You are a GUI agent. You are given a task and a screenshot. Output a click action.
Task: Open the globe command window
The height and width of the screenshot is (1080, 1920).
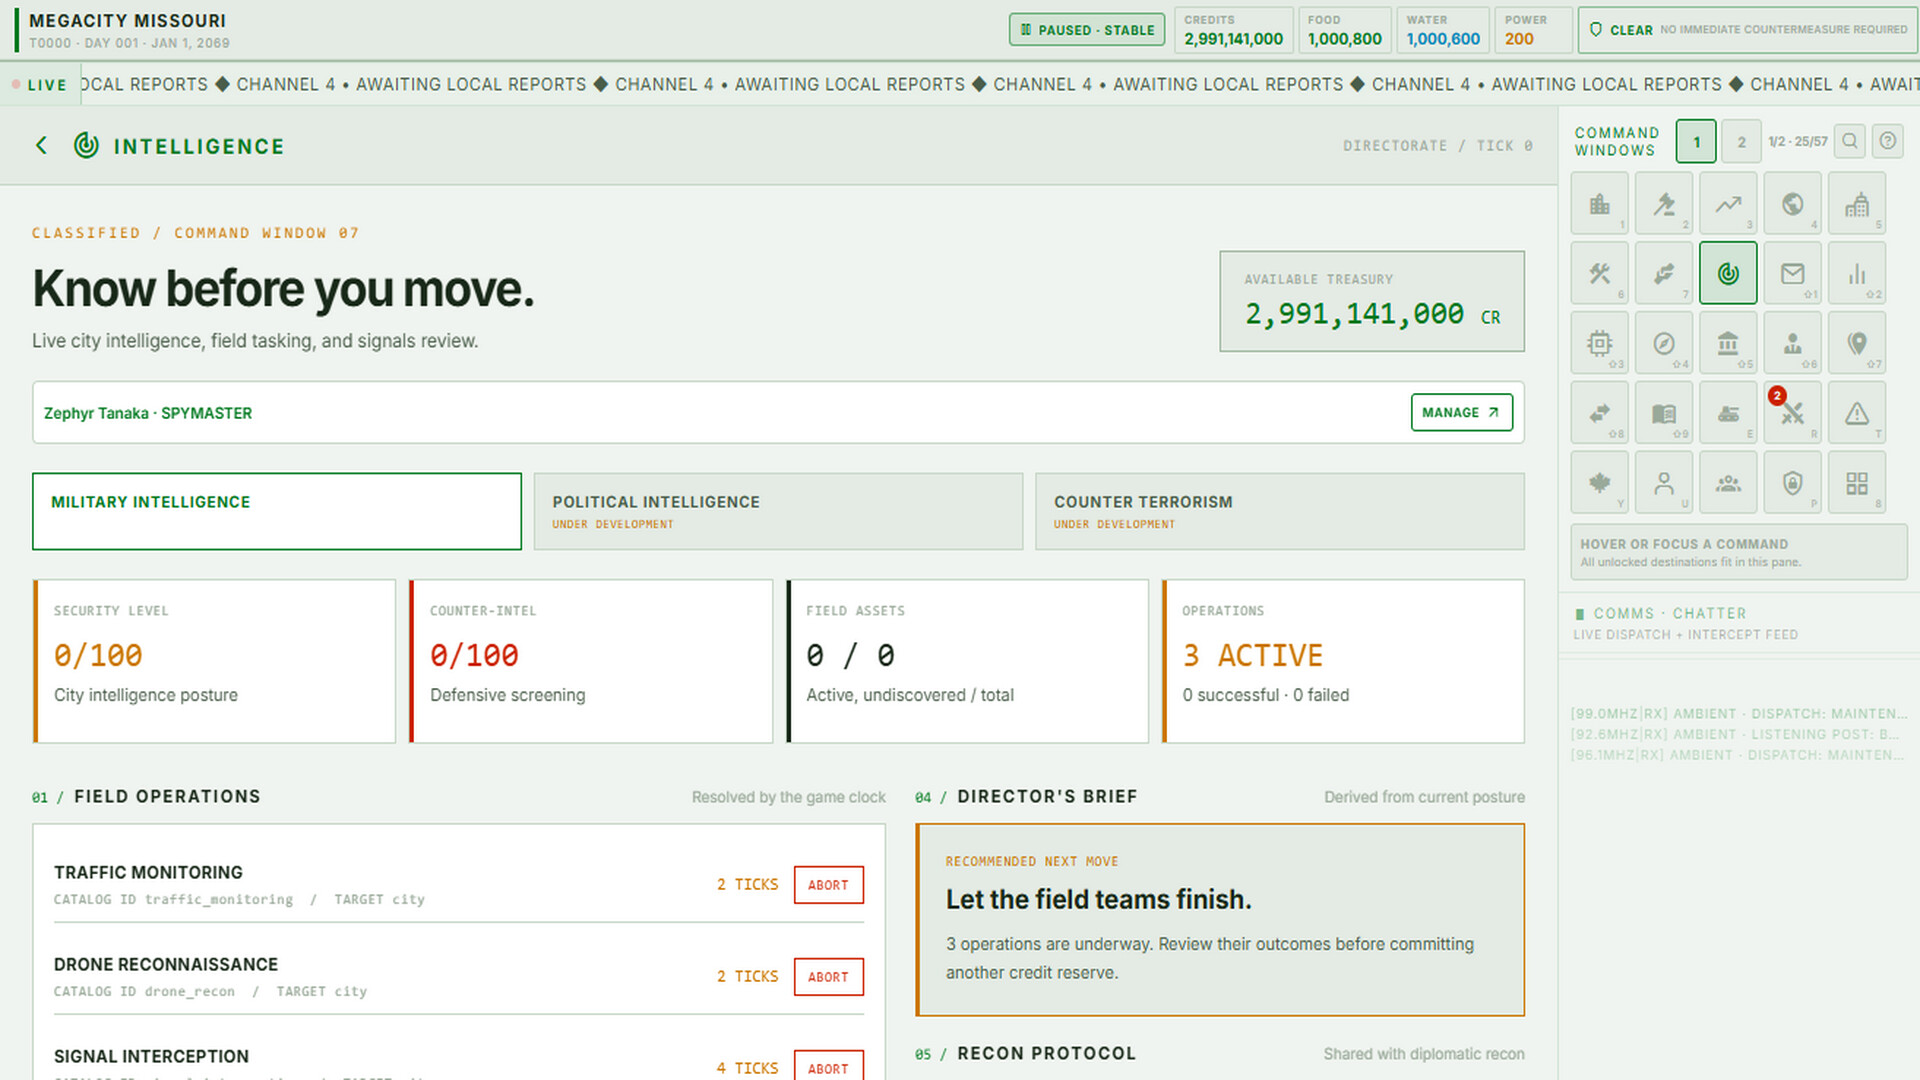[1792, 203]
